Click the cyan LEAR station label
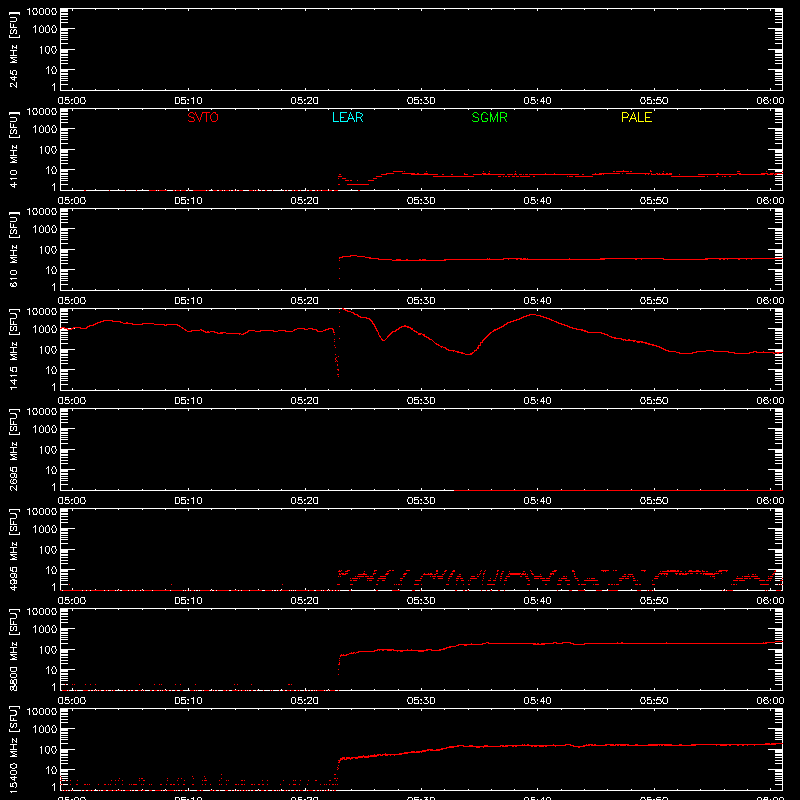The width and height of the screenshot is (800, 800). coord(347,117)
